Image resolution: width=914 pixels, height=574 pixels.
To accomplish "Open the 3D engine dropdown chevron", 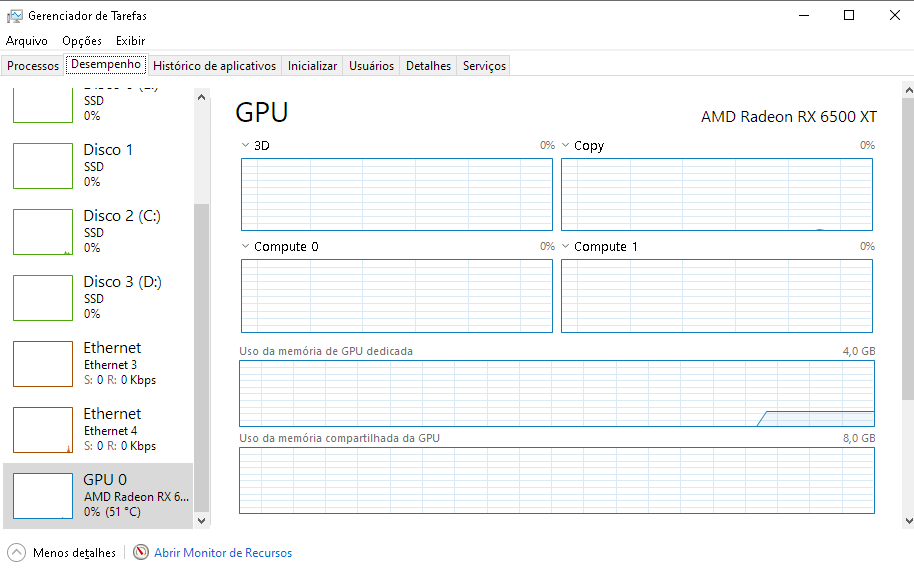I will pos(245,145).
